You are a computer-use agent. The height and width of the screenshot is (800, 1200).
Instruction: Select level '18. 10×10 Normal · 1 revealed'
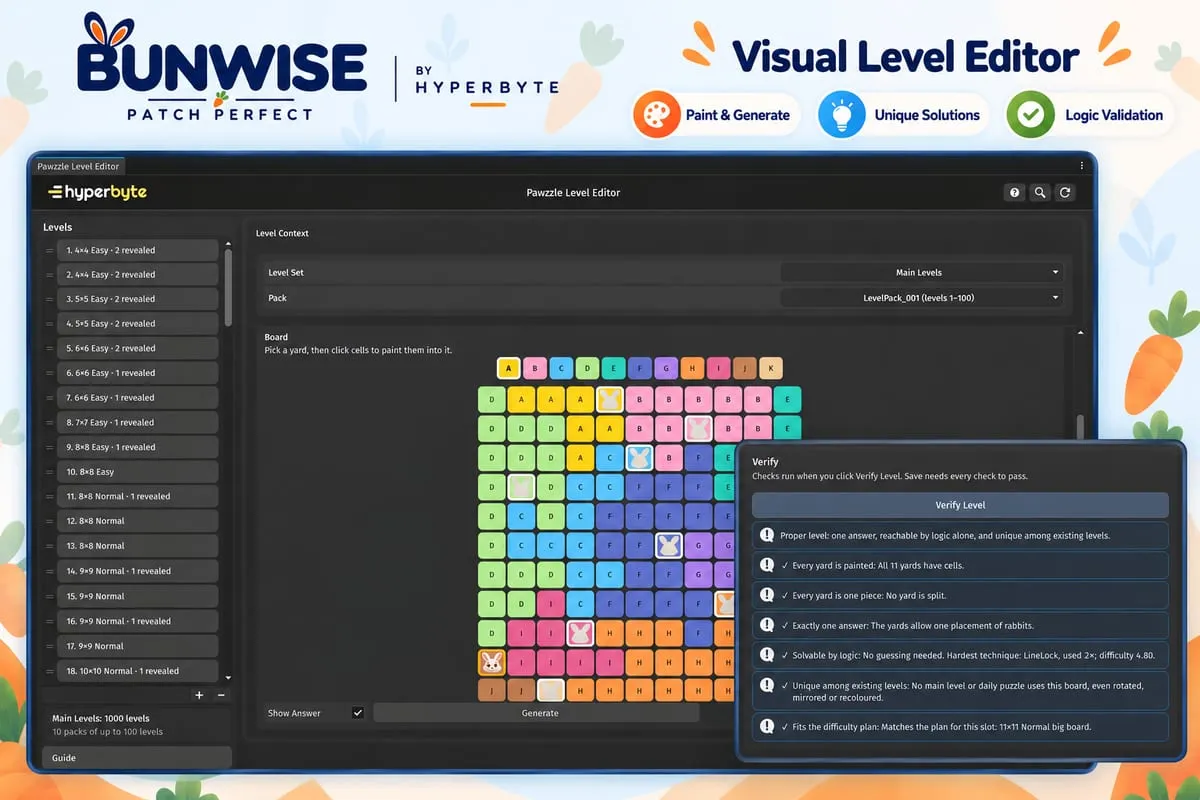click(x=138, y=671)
